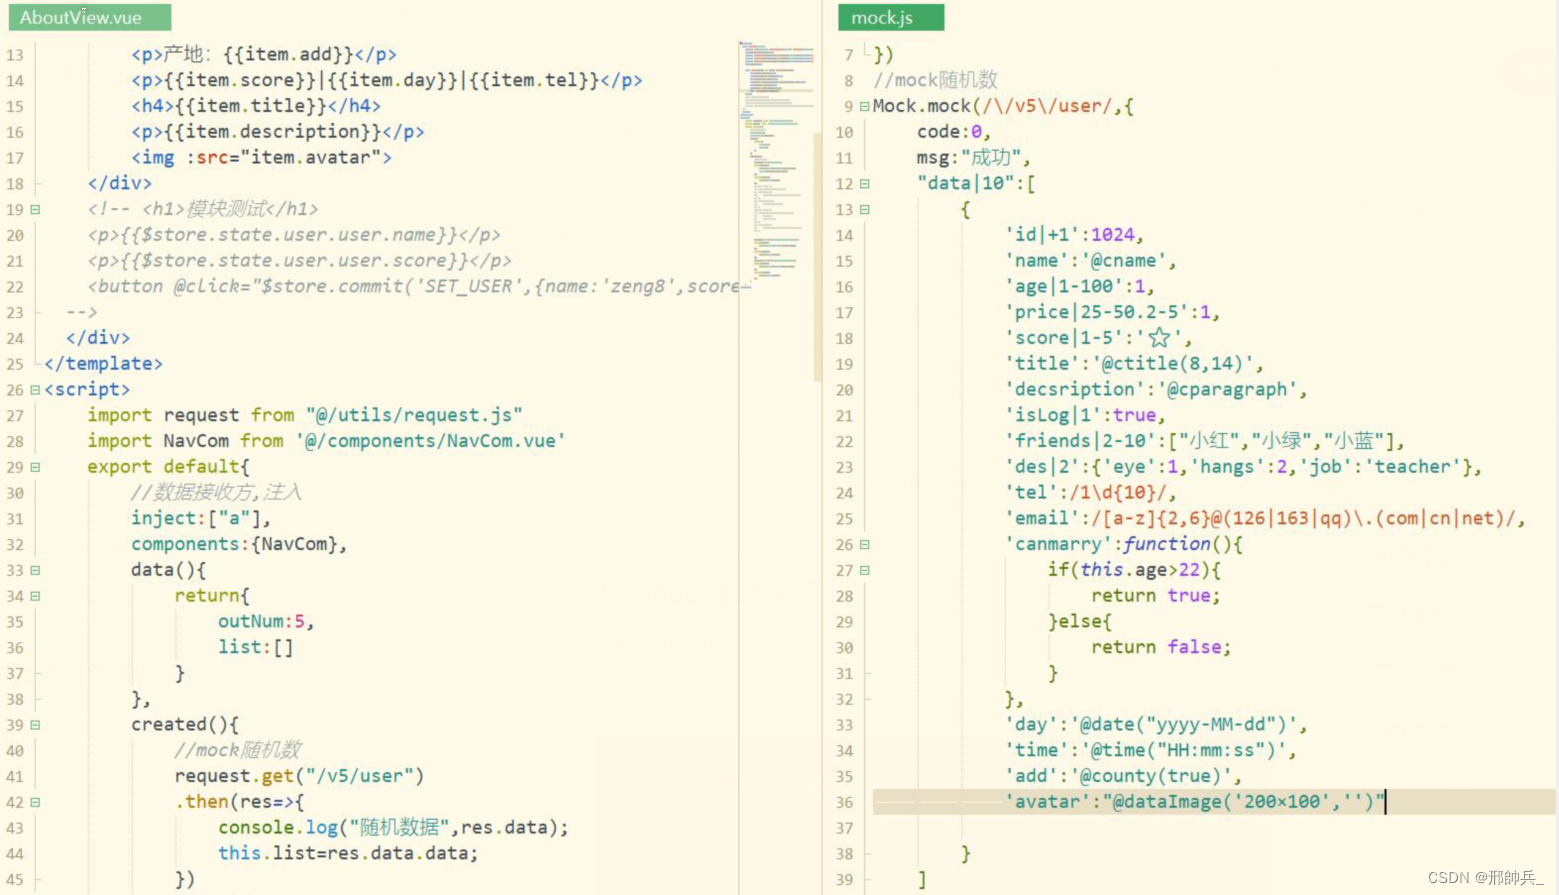Collapse the "data|10" array at line 12
Viewport: 1559px width, 895px height.
click(x=864, y=184)
